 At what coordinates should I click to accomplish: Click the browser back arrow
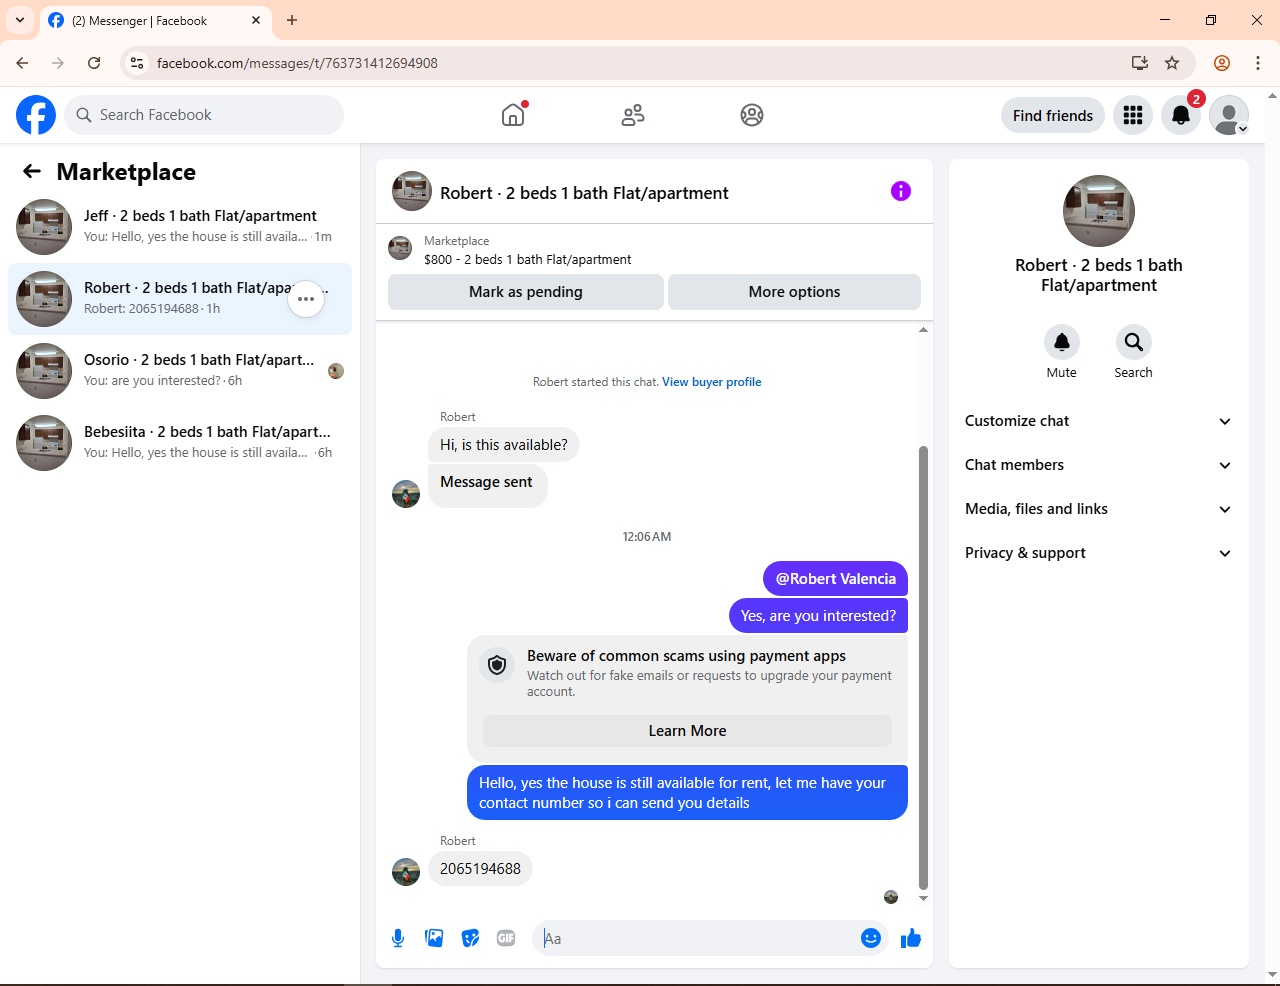(22, 63)
